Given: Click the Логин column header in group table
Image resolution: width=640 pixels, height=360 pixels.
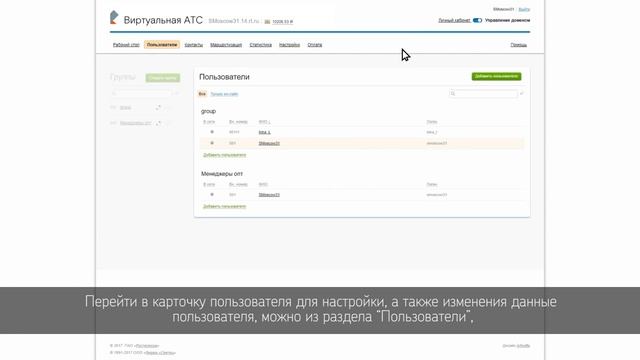Looking at the screenshot, I should pos(432,122).
